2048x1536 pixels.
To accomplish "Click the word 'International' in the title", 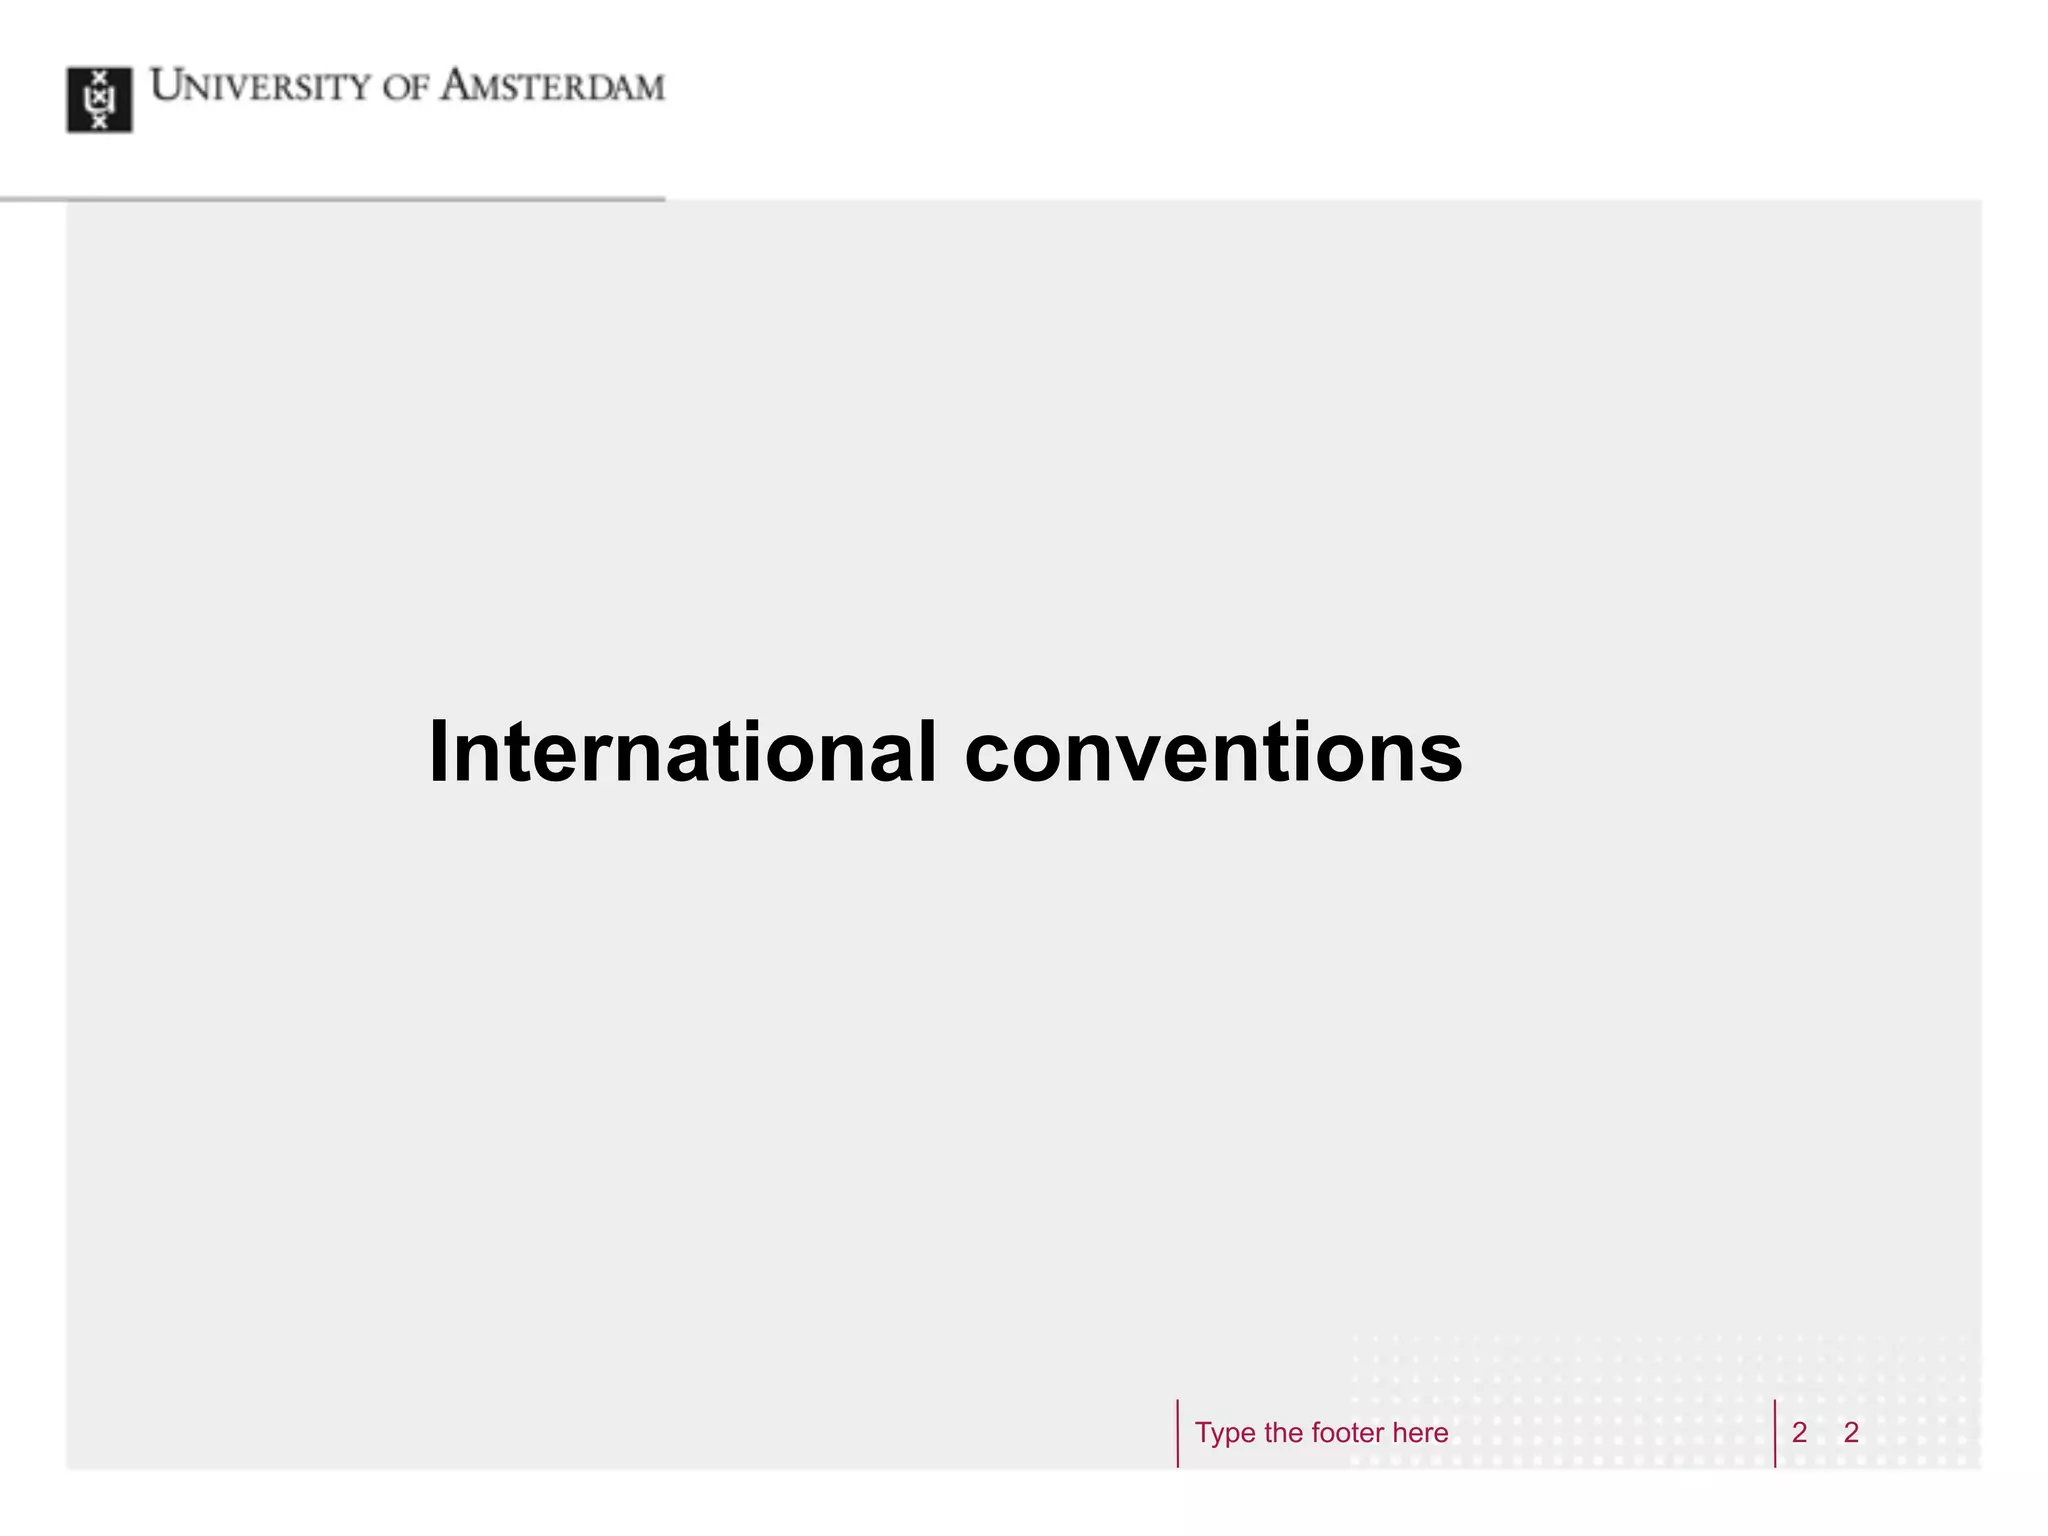I will [x=682, y=752].
